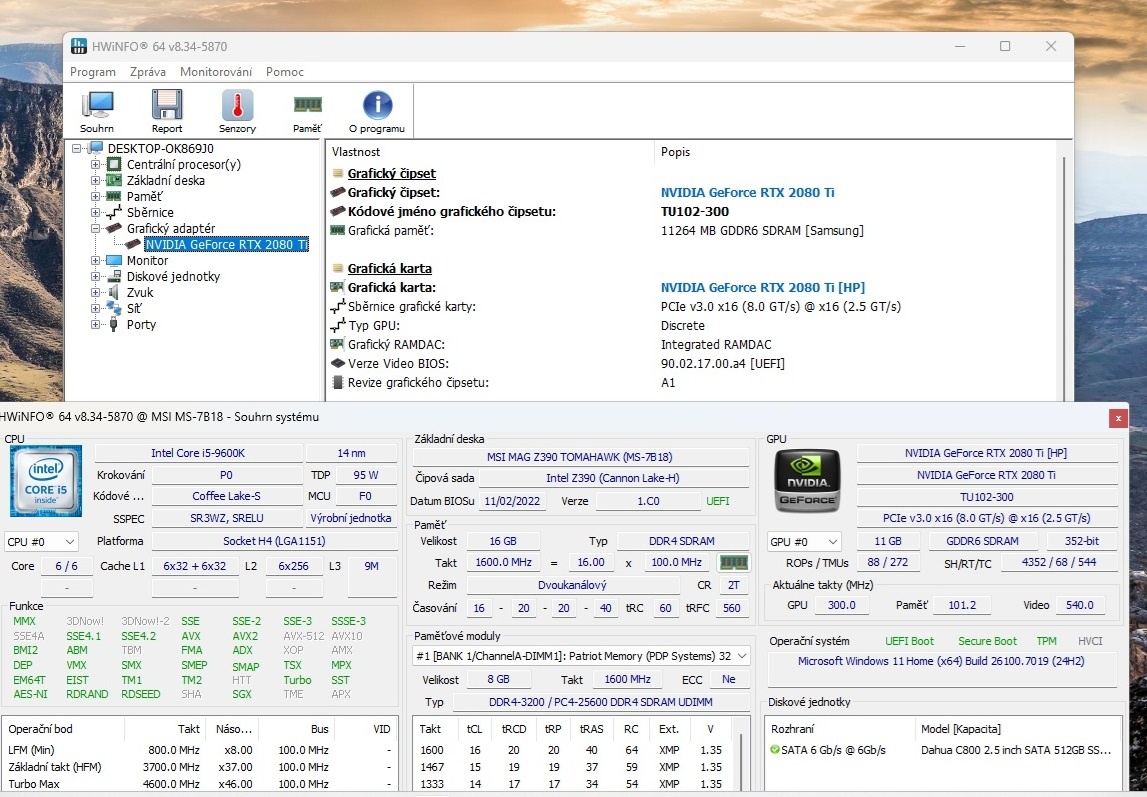Viewport: 1147px width, 797px height.
Task: Open the Program menu
Action: pyautogui.click(x=93, y=71)
